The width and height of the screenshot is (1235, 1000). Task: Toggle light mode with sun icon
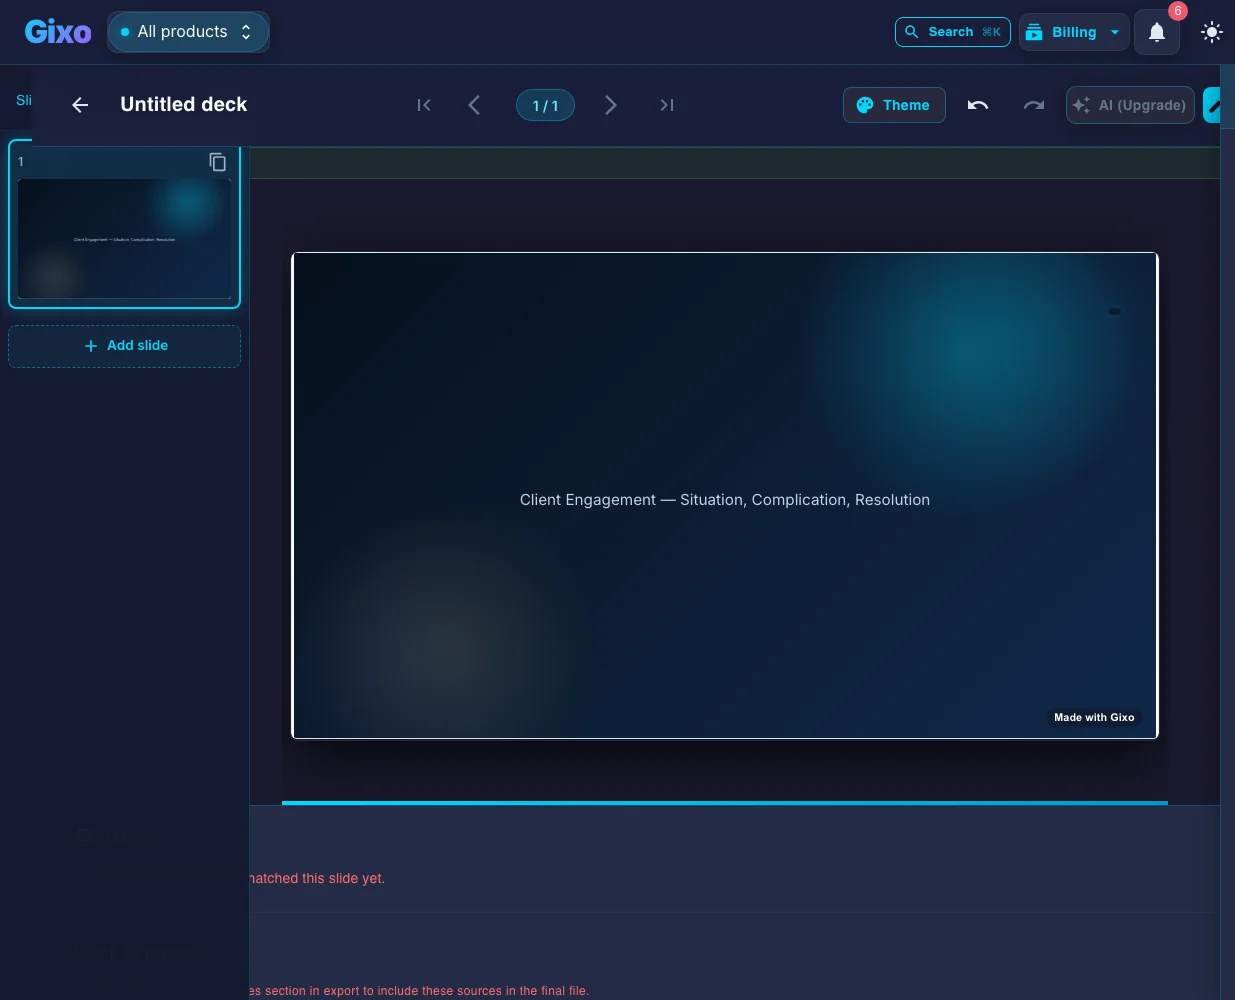[1212, 32]
